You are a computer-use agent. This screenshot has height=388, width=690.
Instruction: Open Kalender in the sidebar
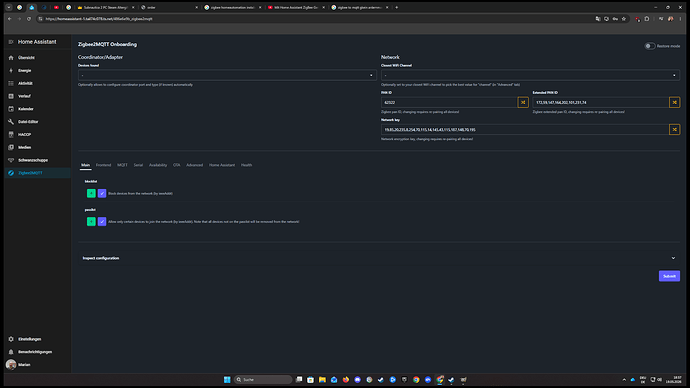[37, 109]
